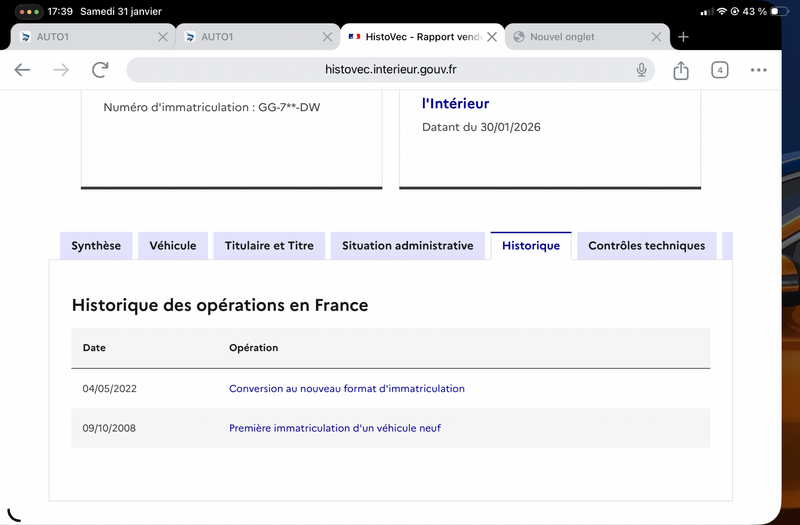Switch to the Nouvel onglet browser tab
Image resolution: width=800 pixels, height=525 pixels.
(575, 37)
